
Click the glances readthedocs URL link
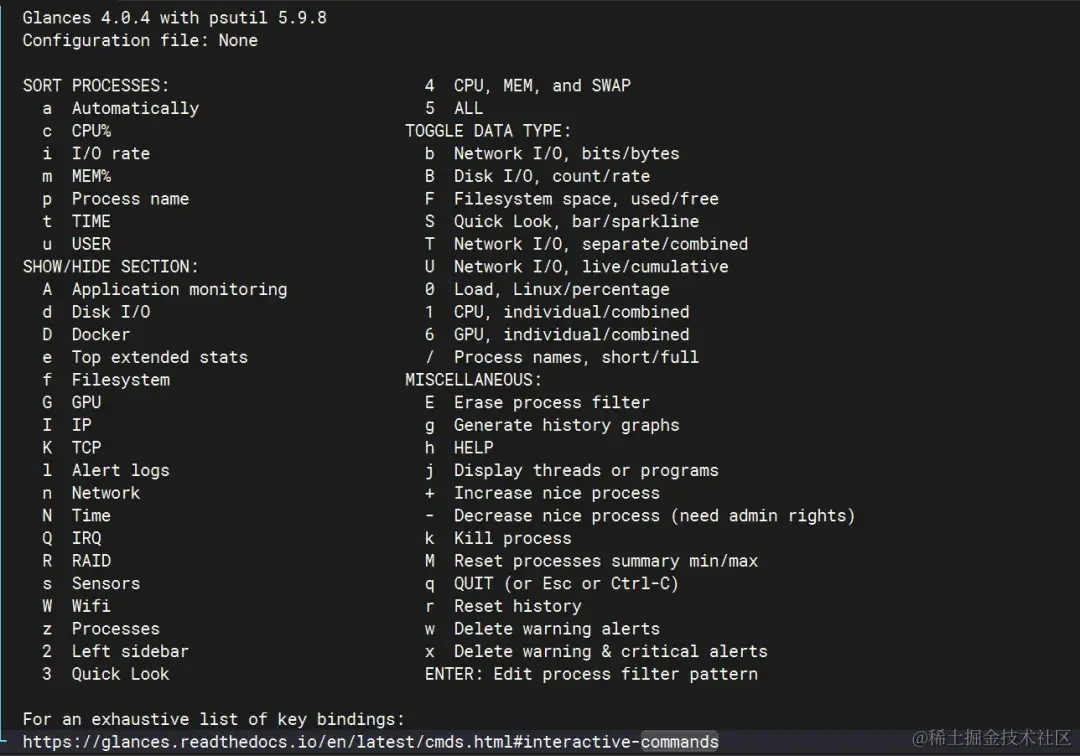tap(371, 742)
